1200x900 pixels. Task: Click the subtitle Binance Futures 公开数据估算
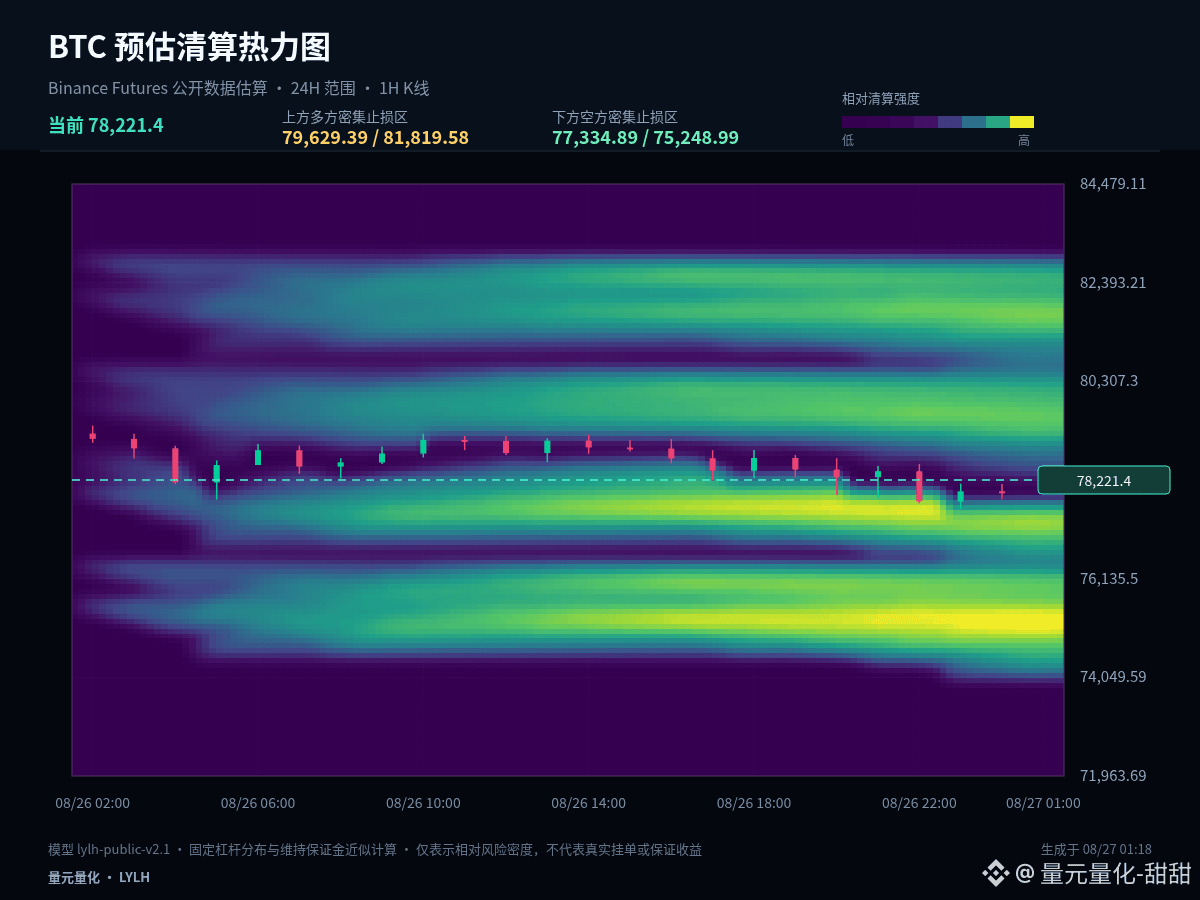click(158, 88)
